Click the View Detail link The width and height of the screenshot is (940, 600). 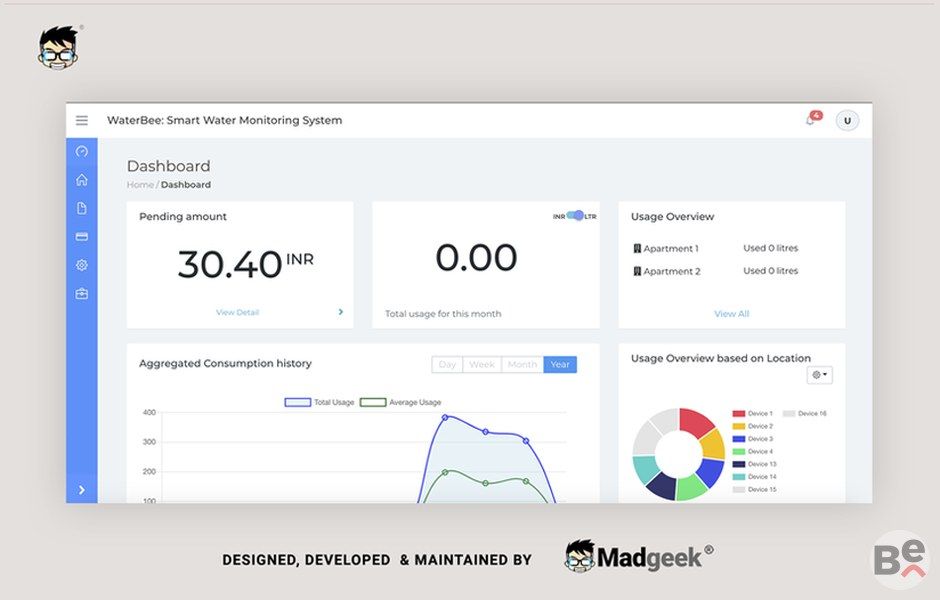[x=237, y=313]
